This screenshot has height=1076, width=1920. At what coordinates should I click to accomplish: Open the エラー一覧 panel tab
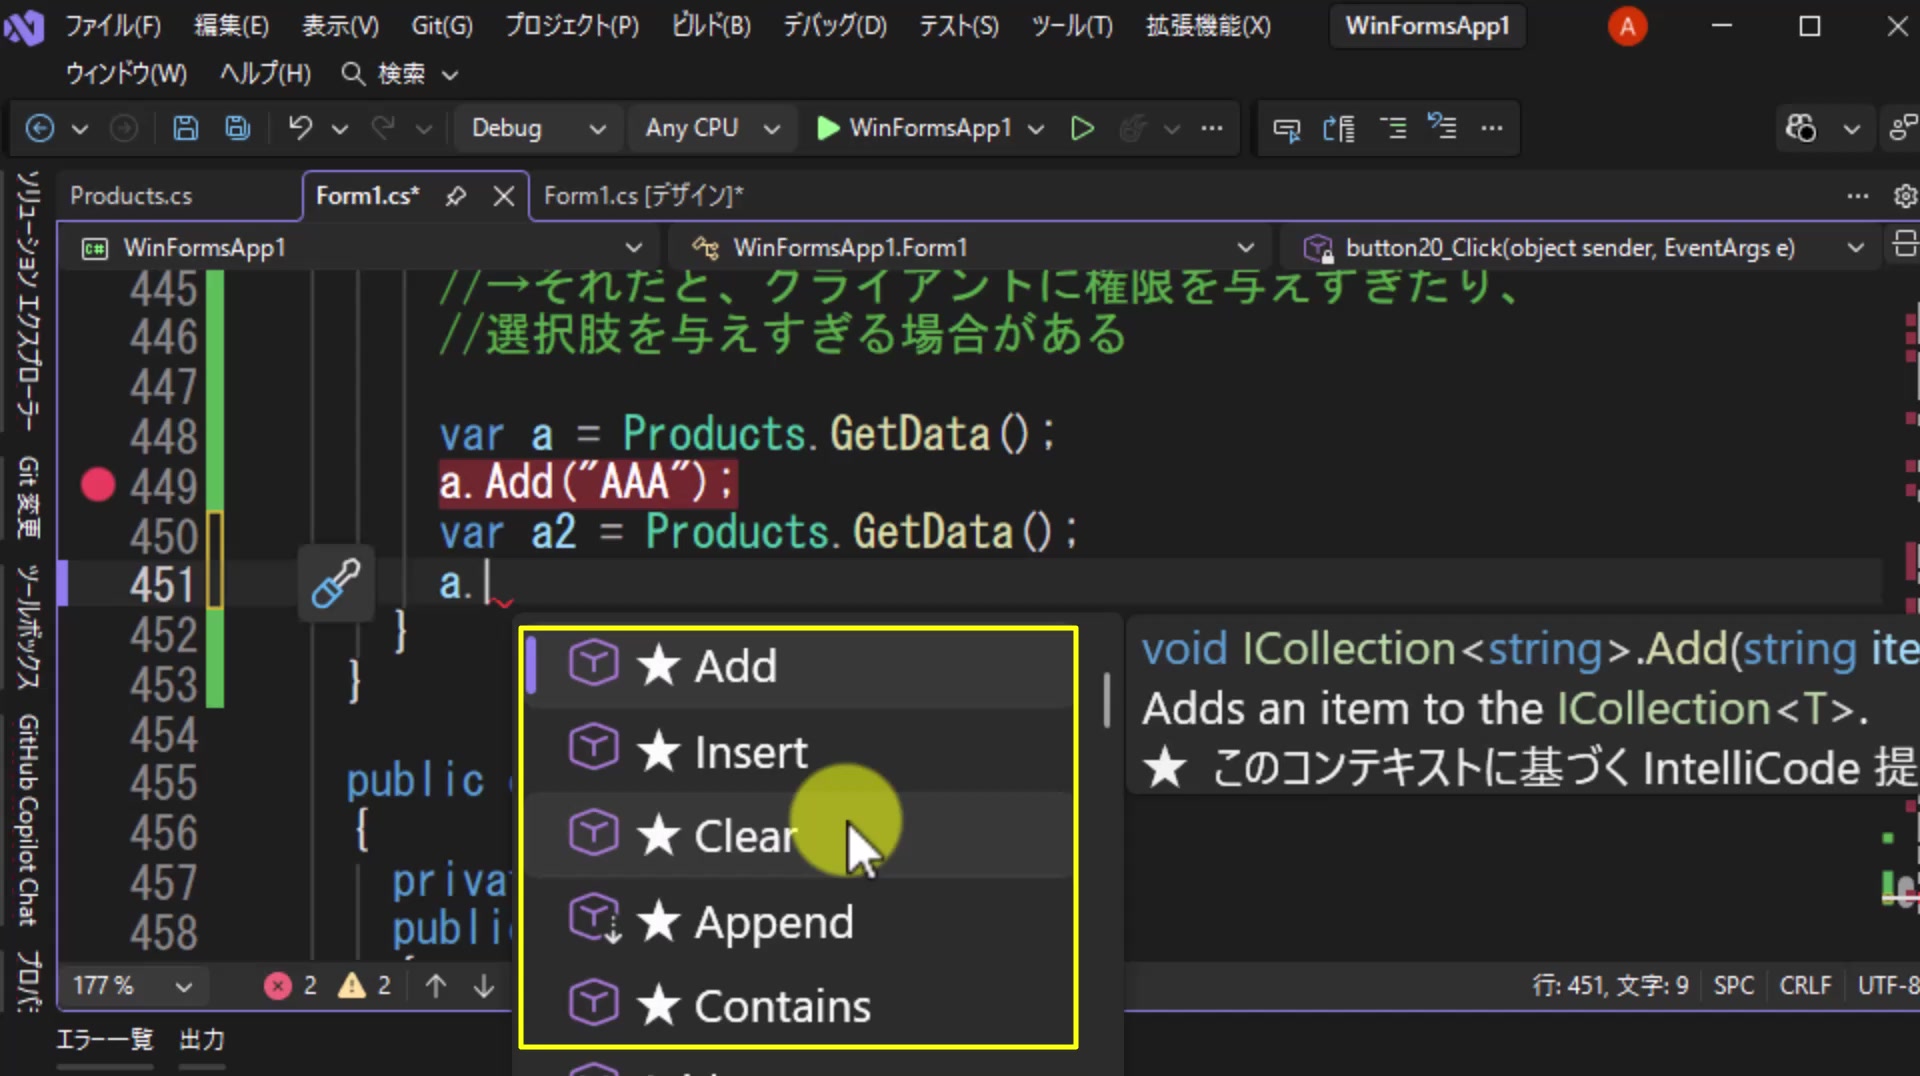pyautogui.click(x=105, y=1040)
